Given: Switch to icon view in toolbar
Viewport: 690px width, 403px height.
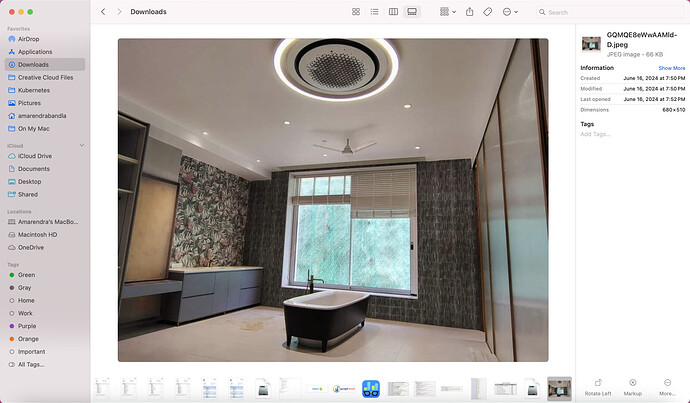Looking at the screenshot, I should tap(356, 12).
